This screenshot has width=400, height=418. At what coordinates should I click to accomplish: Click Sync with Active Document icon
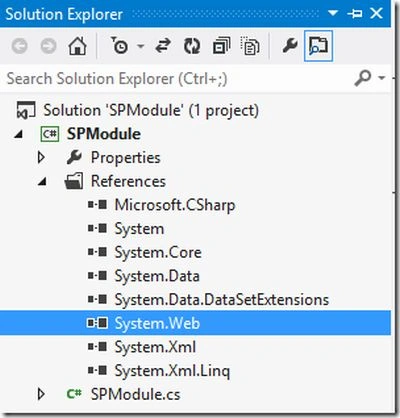(163, 46)
